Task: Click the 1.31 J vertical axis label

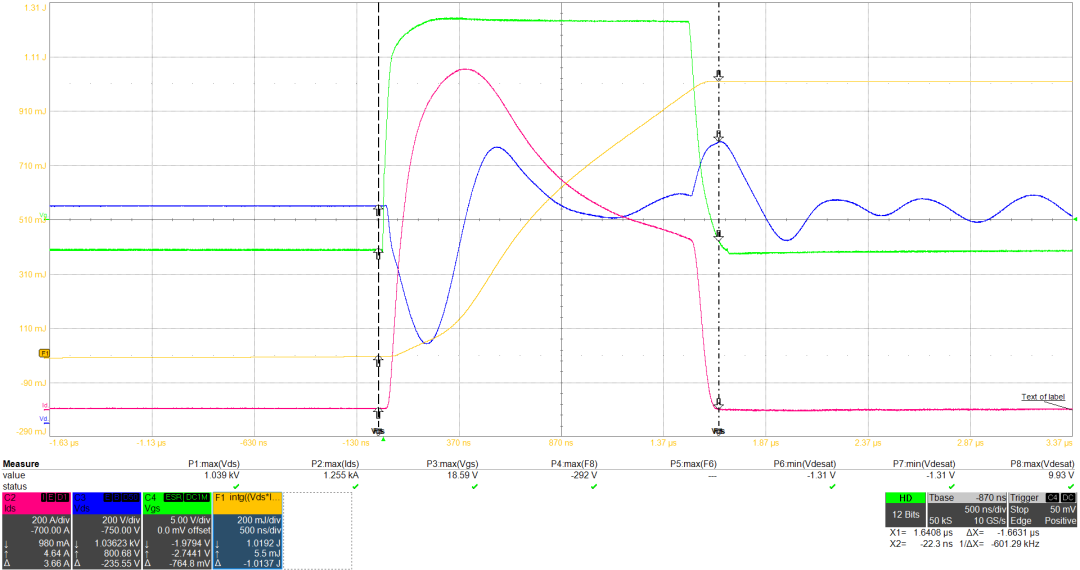Action: pyautogui.click(x=34, y=8)
